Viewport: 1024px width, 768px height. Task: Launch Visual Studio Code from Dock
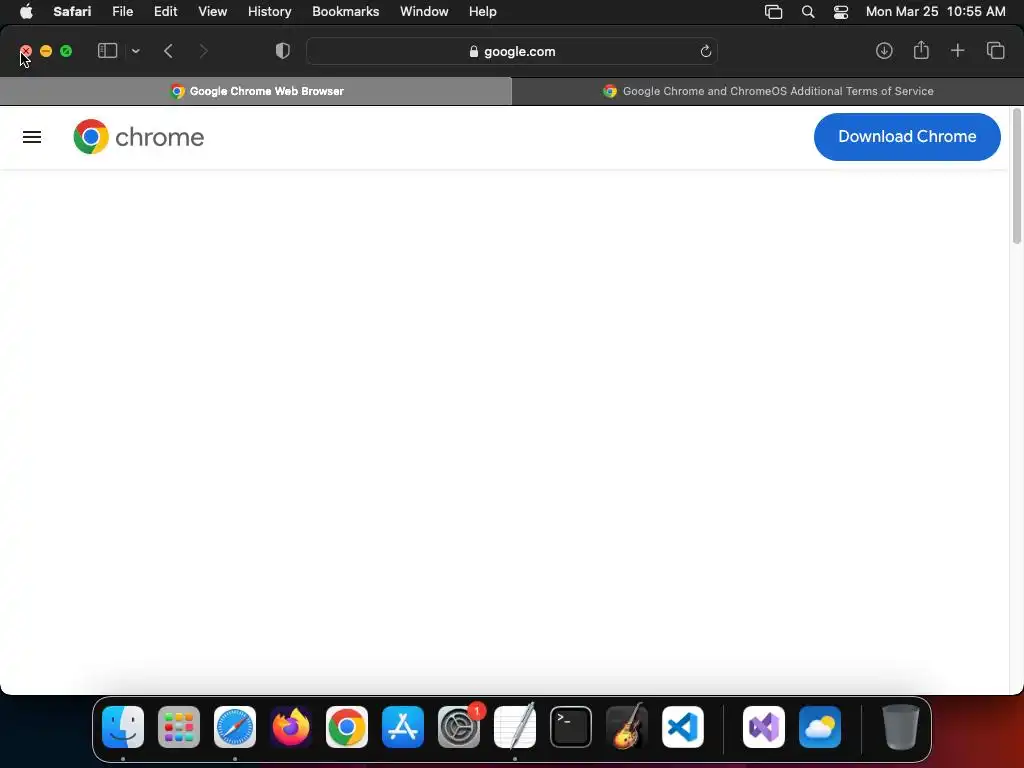pos(683,727)
